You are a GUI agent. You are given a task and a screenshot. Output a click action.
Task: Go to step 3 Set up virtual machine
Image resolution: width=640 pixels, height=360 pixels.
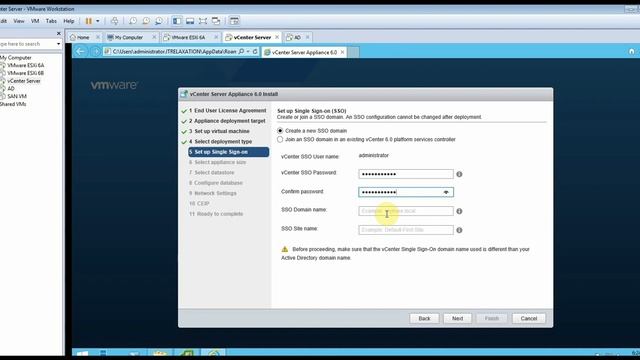tap(219, 131)
